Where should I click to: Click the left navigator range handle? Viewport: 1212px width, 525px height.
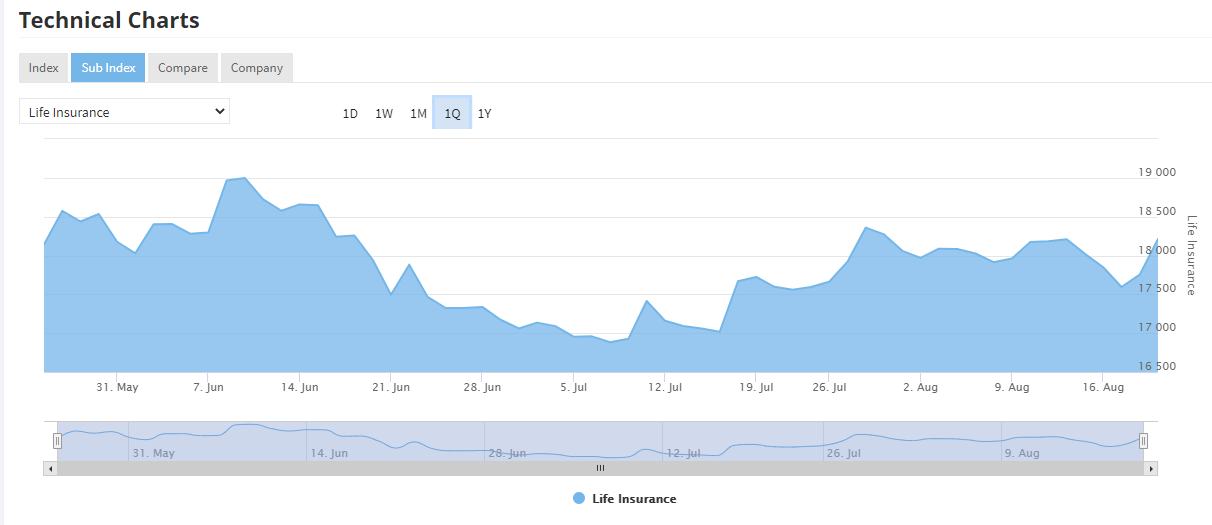(x=57, y=441)
